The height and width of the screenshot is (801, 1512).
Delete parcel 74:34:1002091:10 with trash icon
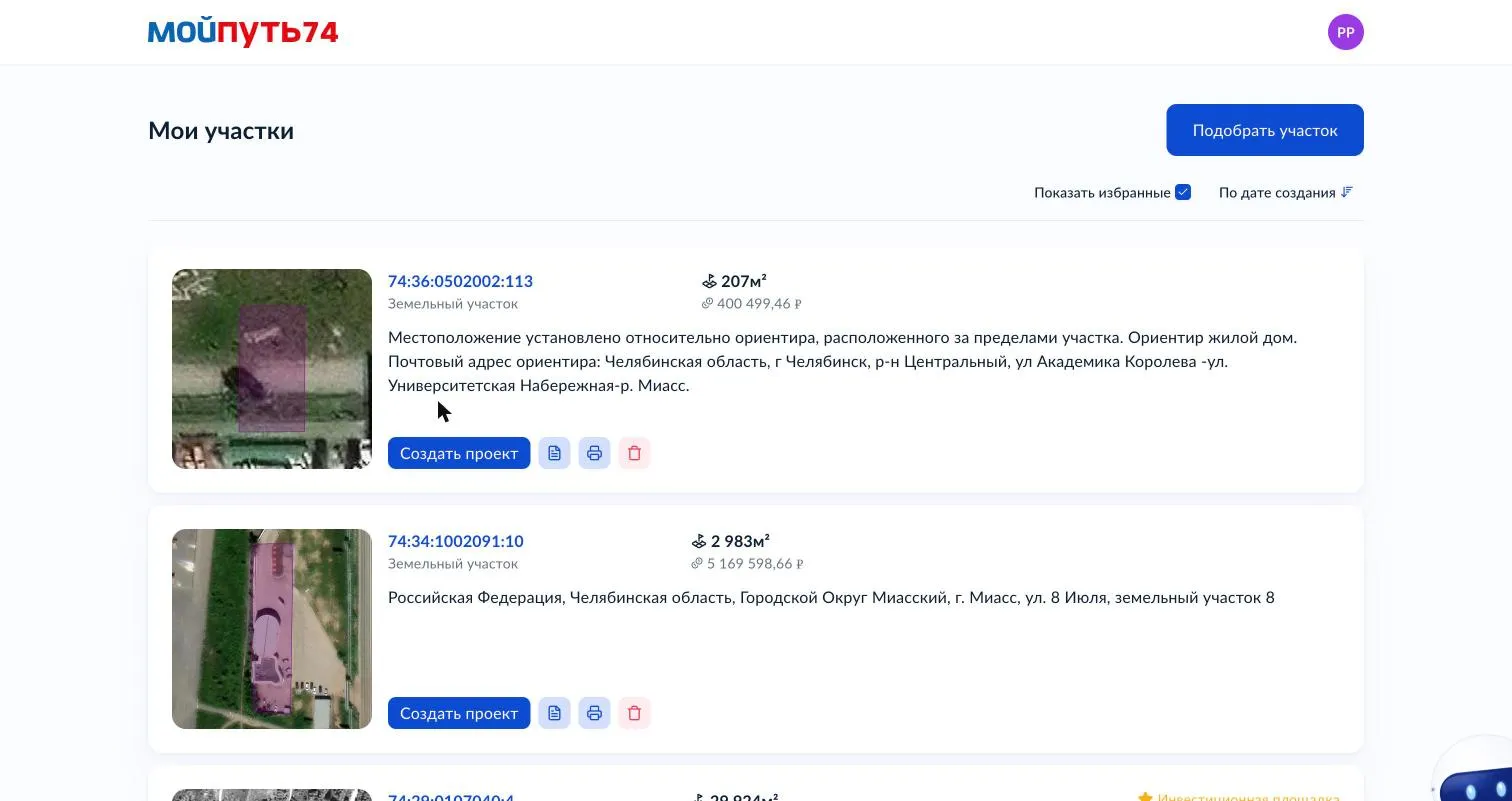pos(634,713)
